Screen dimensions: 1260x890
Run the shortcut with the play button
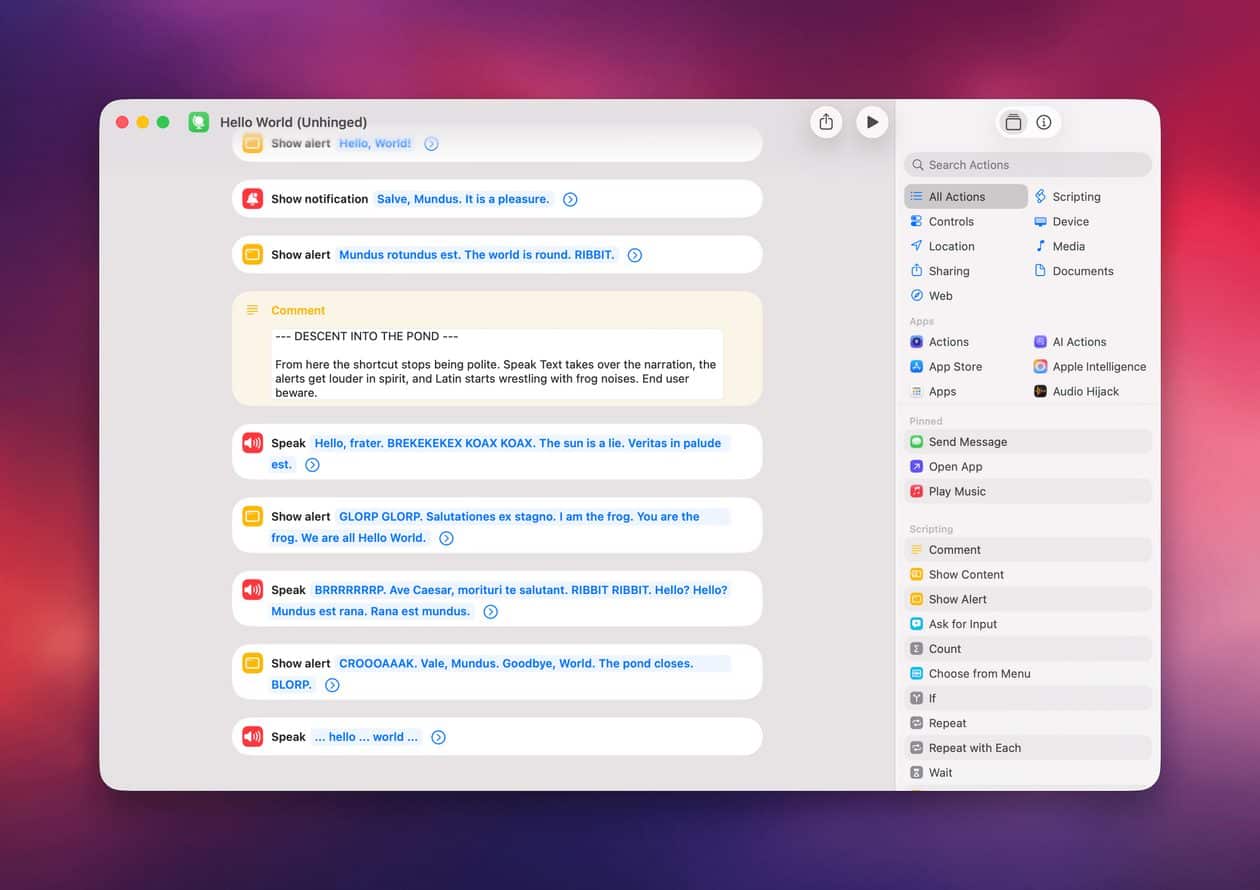tap(872, 122)
